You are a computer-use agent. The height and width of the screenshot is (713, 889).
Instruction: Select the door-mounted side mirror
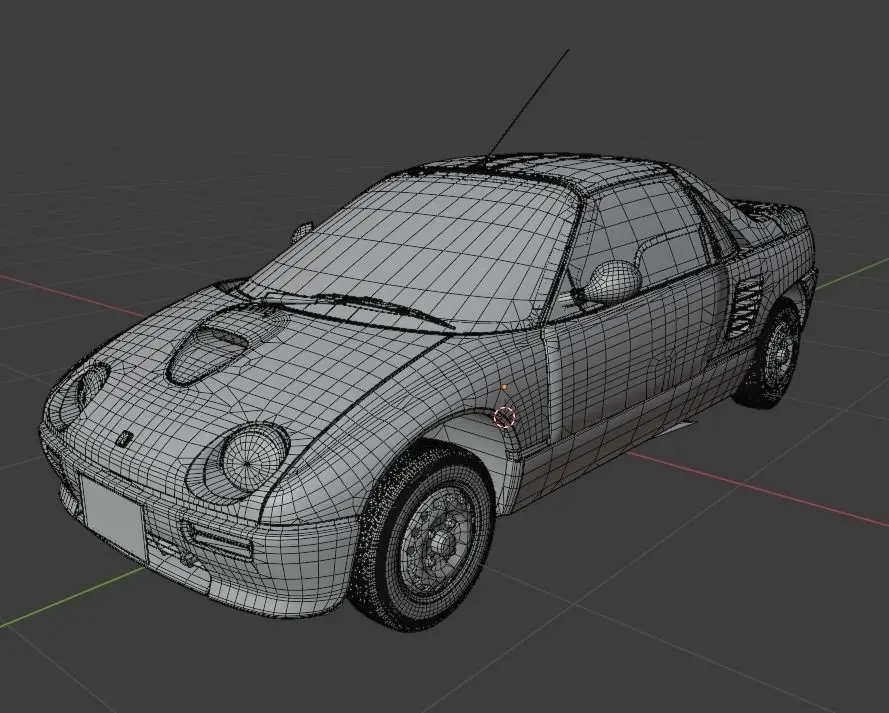point(613,280)
